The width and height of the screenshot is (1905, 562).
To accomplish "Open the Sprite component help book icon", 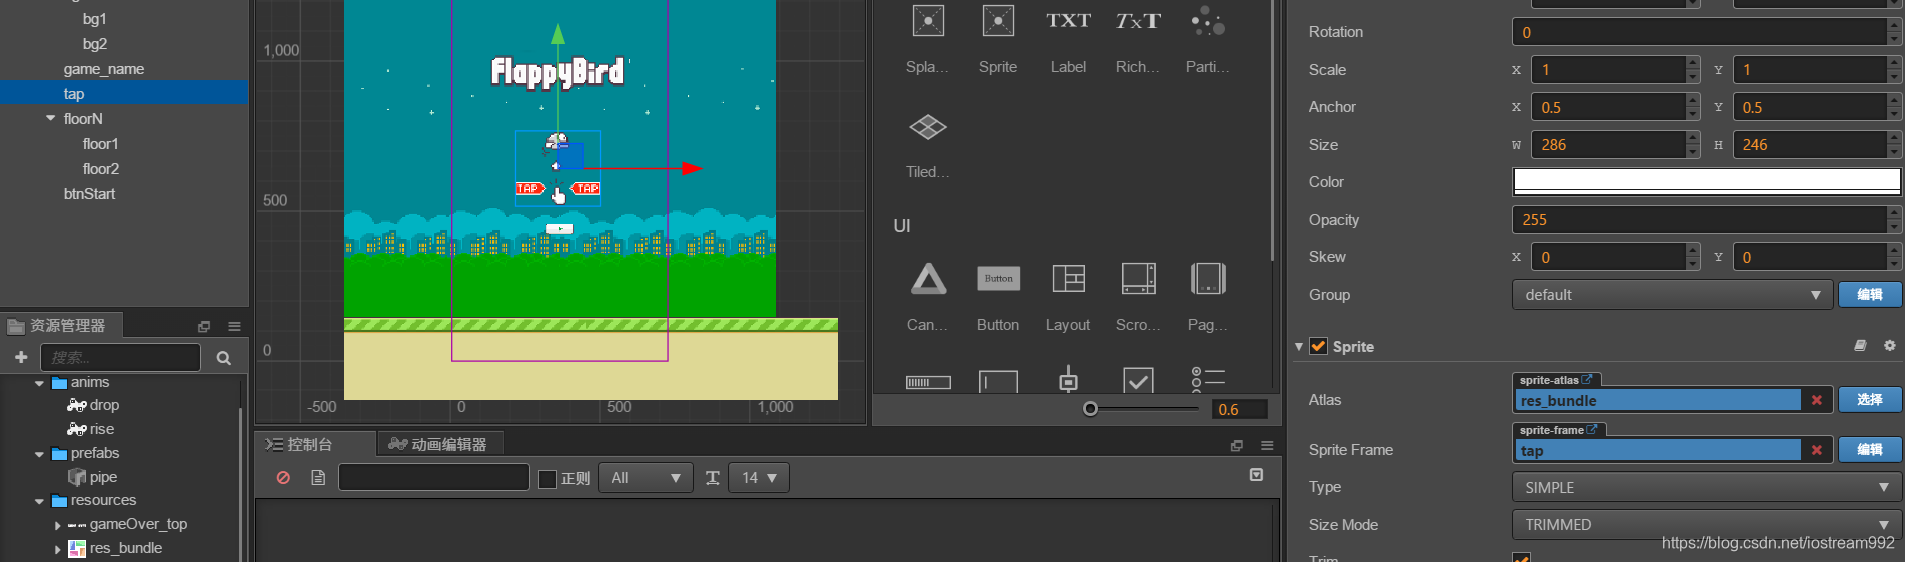I will click(1860, 346).
